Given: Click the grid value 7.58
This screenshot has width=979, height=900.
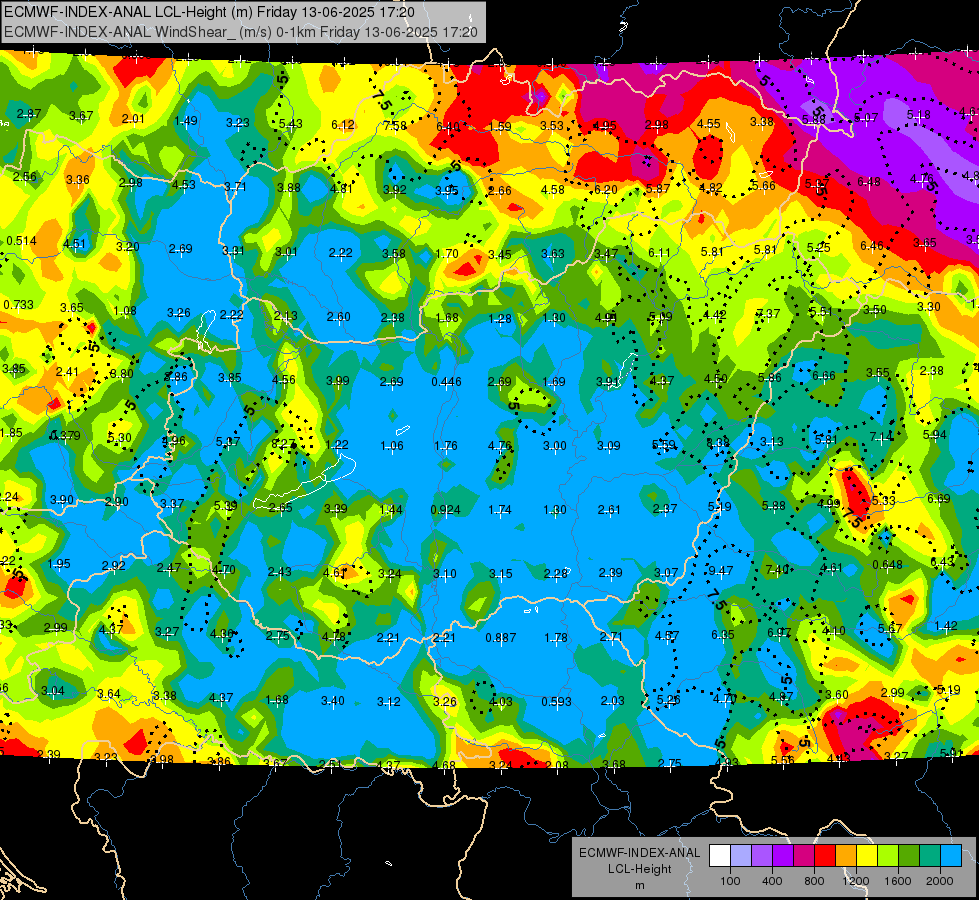Looking at the screenshot, I should tap(395, 126).
